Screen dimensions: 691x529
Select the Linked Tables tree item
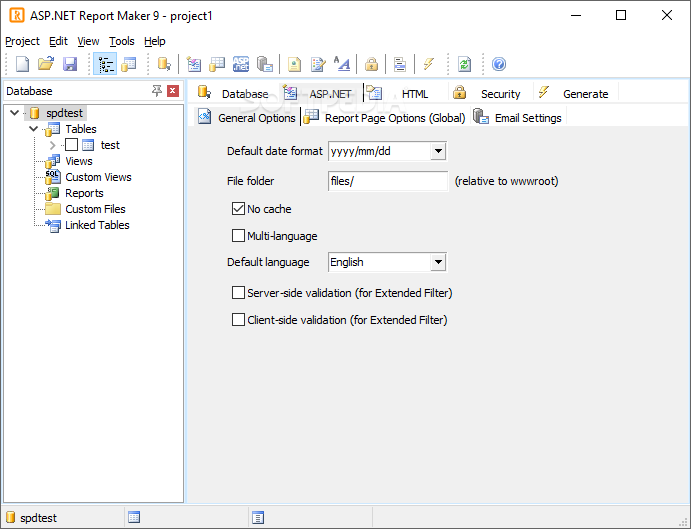(x=97, y=225)
